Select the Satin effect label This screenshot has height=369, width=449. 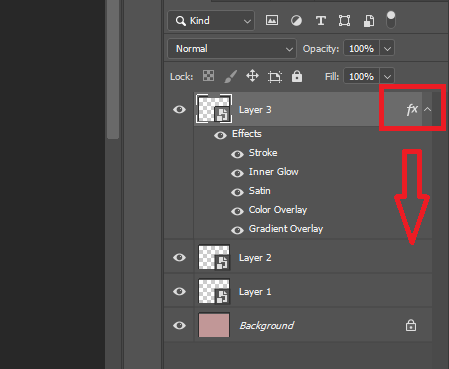tap(260, 191)
